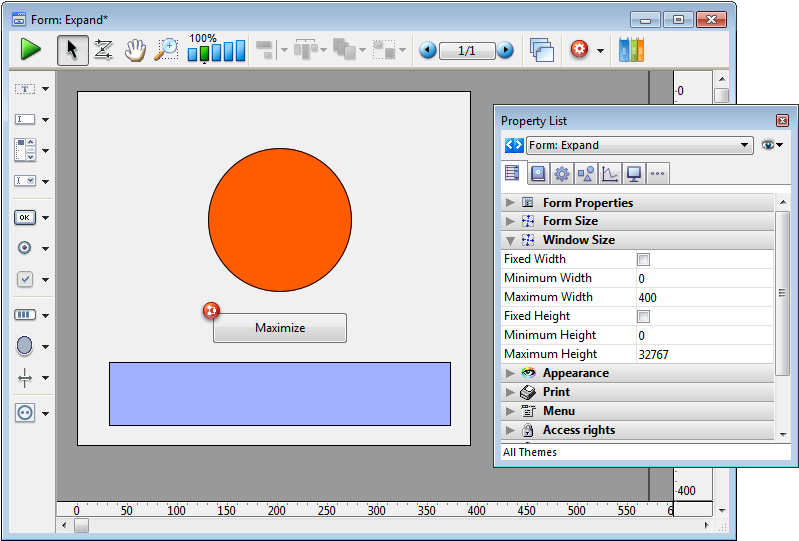799x541 pixels.
Task: Switch to the monitor tab in Property List
Action: coord(633,174)
